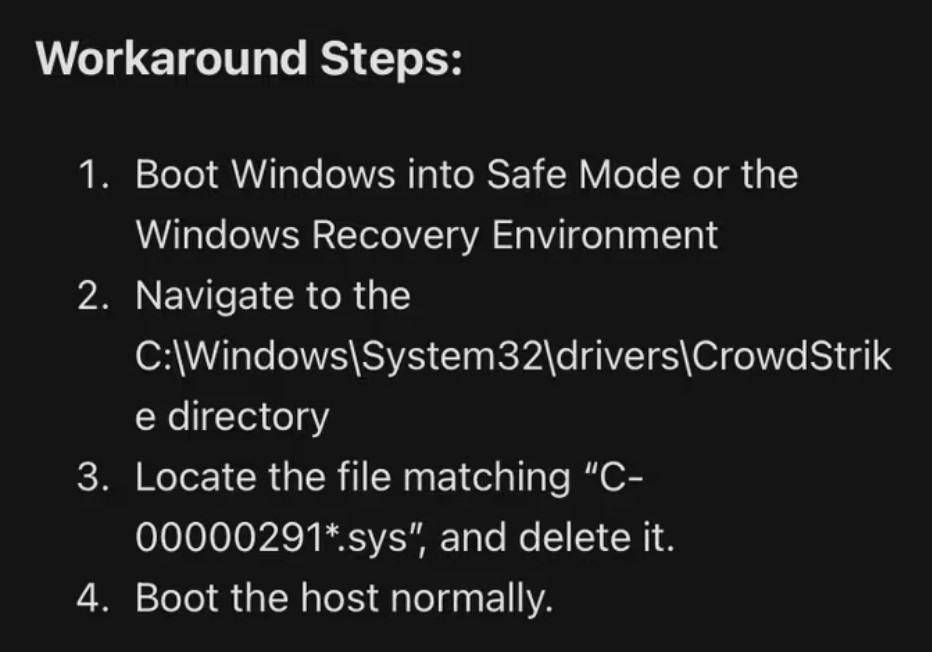Select the step number 3 marker
The width and height of the screenshot is (932, 652).
coord(93,477)
